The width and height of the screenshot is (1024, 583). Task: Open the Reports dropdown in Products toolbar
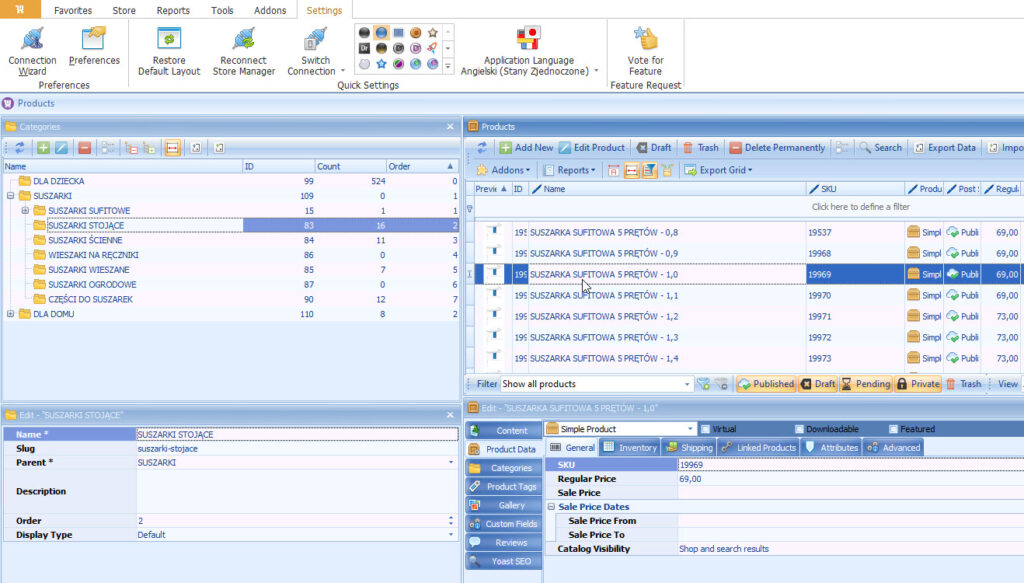tap(569, 170)
